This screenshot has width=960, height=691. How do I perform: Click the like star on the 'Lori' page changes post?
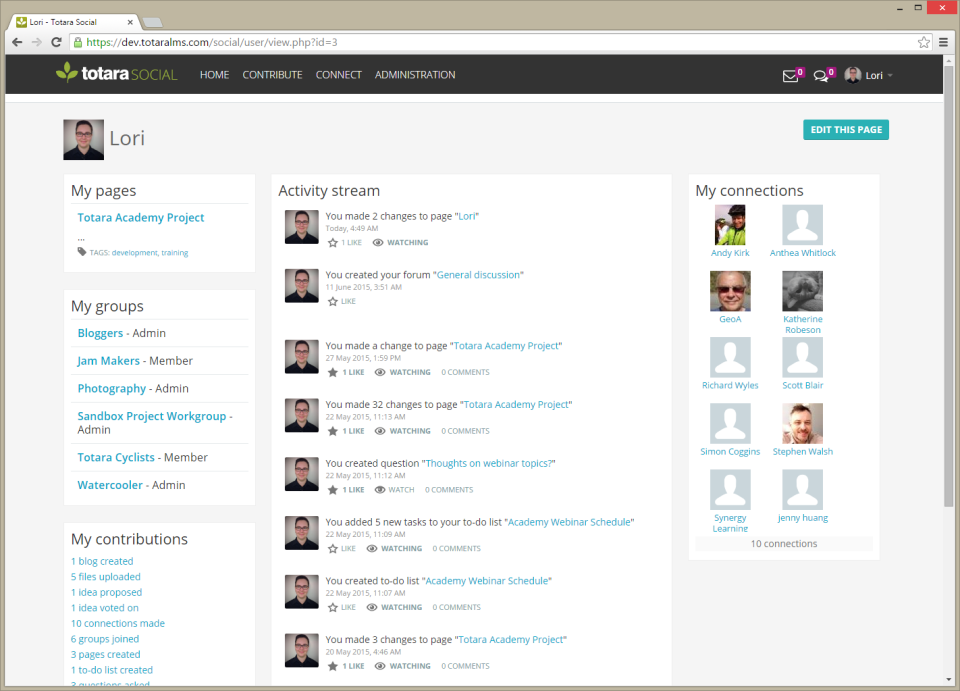point(333,242)
